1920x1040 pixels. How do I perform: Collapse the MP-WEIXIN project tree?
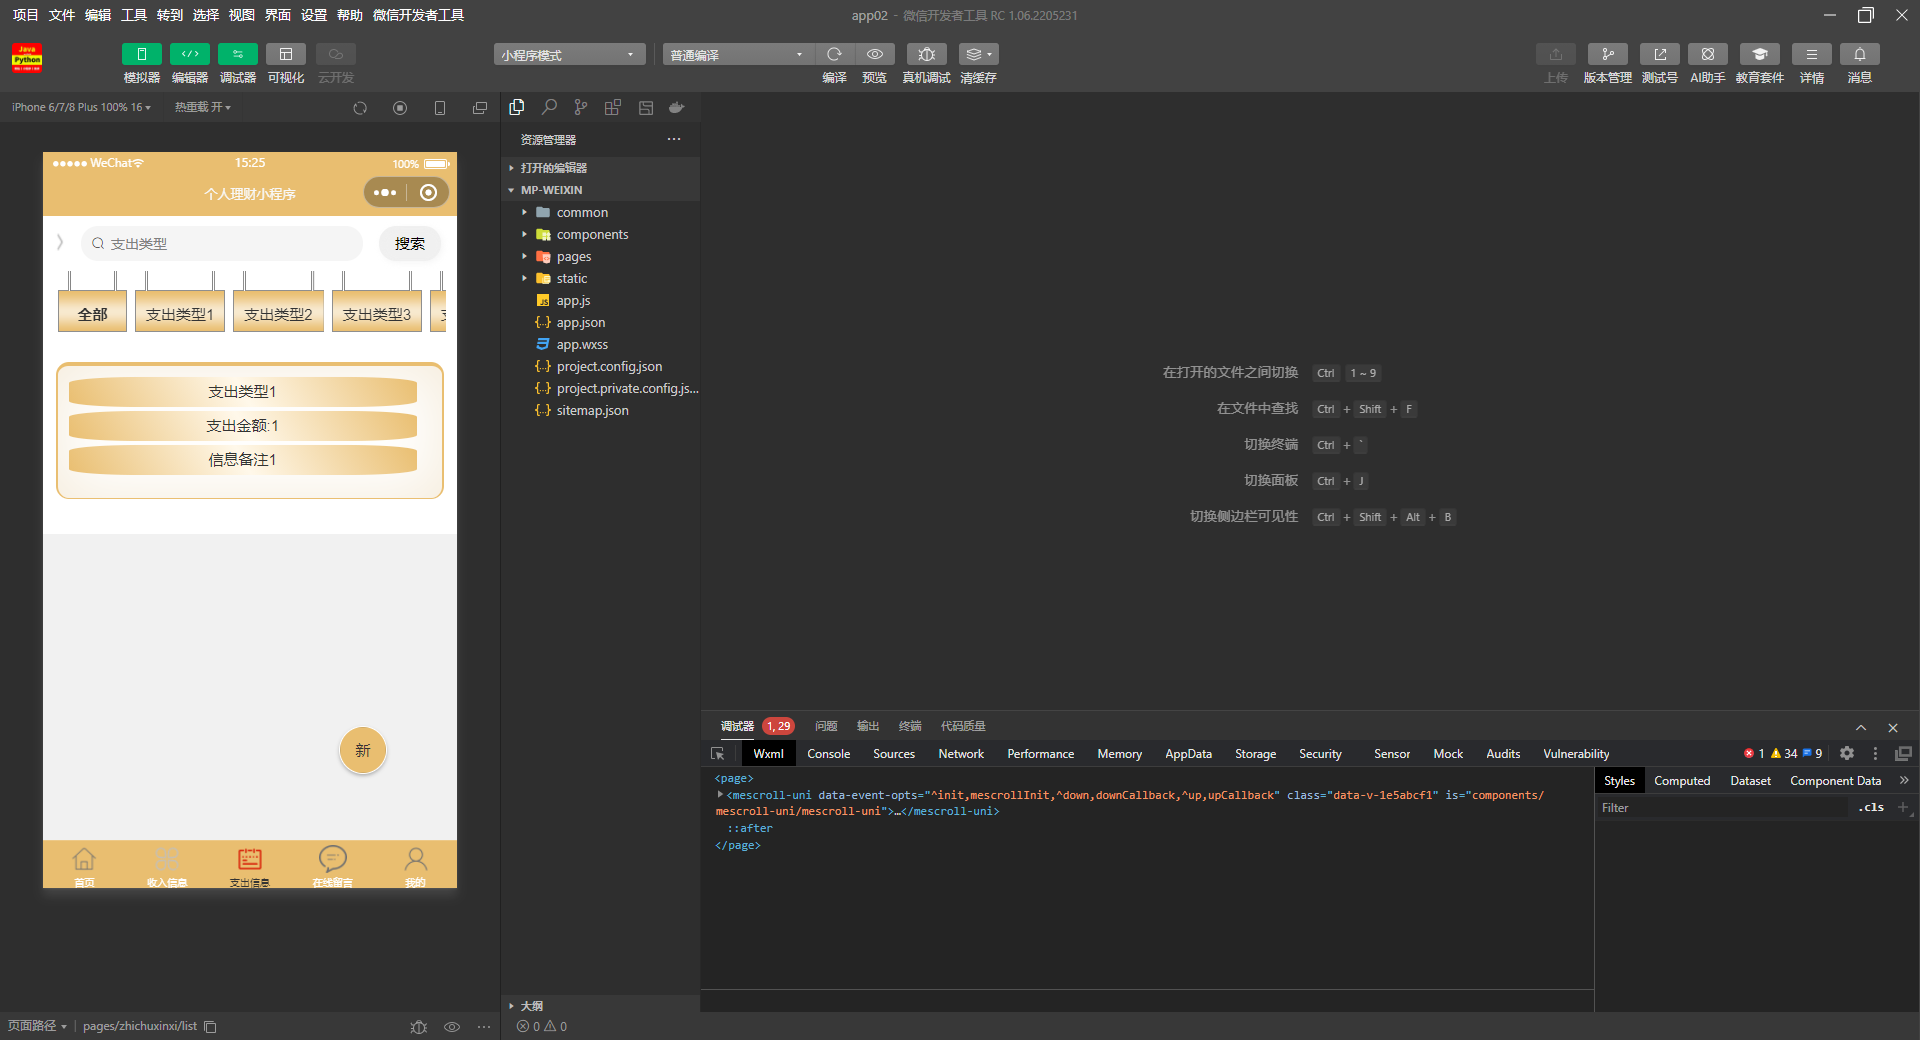(x=600, y=190)
